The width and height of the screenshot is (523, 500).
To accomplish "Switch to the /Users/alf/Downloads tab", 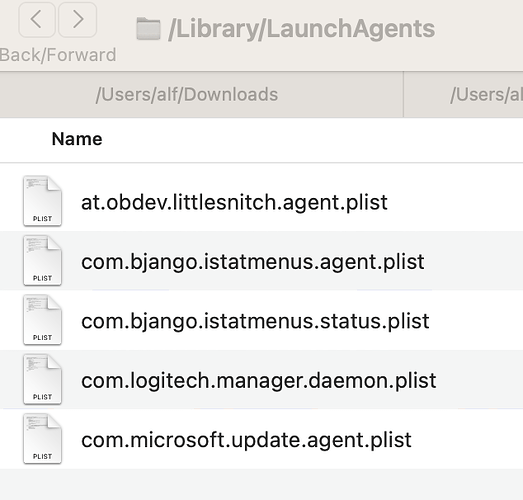I will [x=201, y=94].
